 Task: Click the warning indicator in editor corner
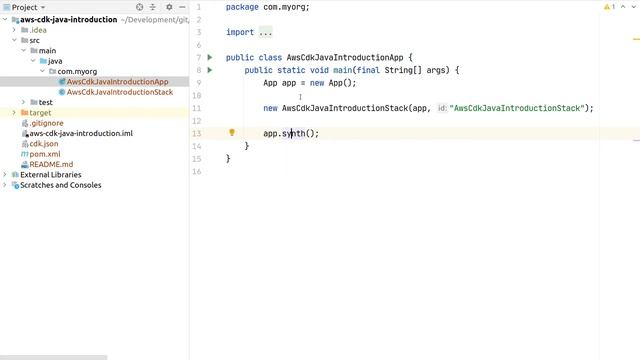point(609,7)
